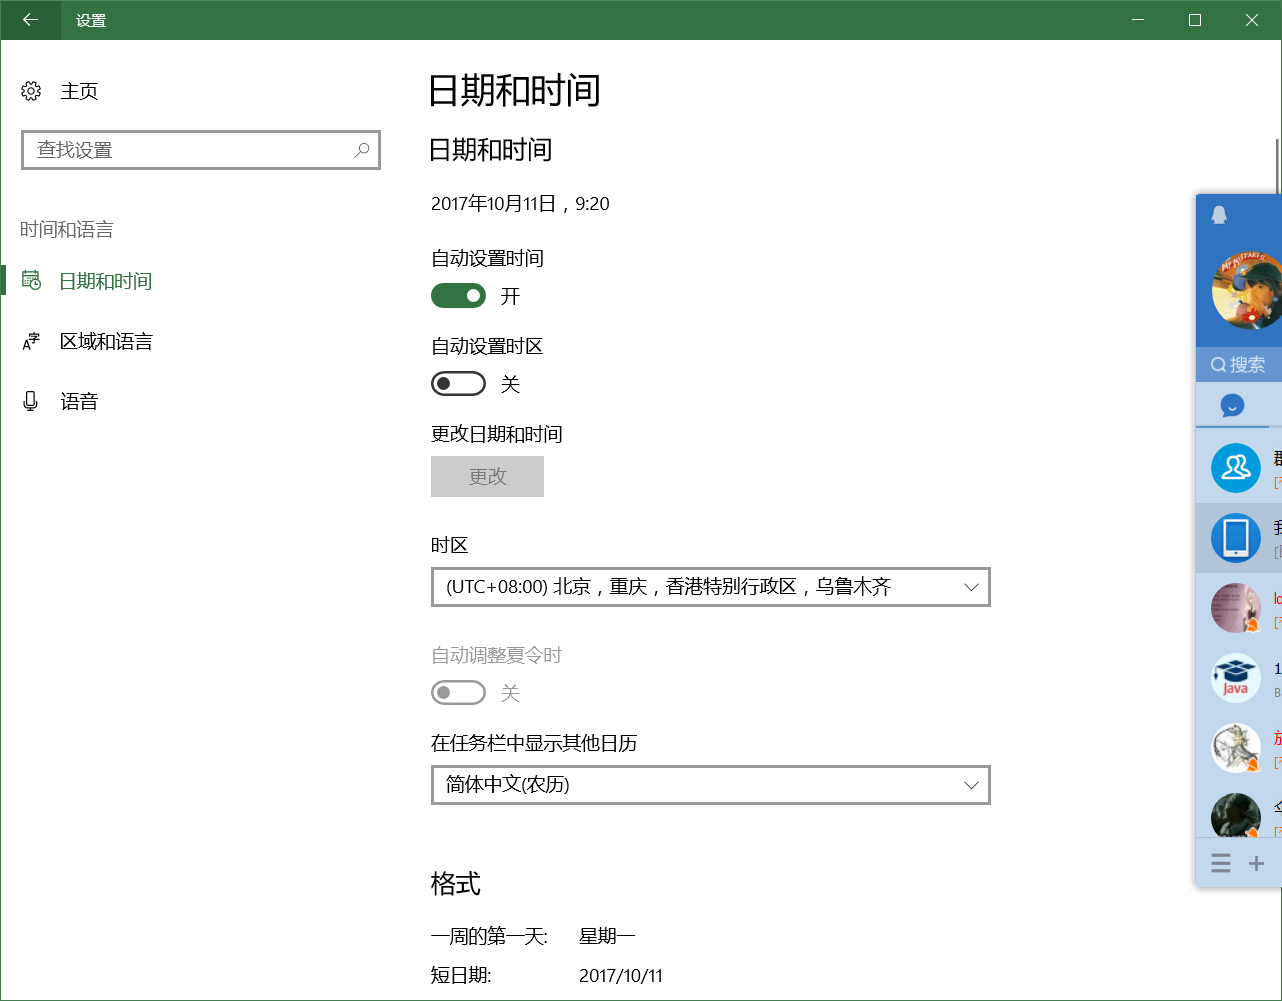Click the date text 2017年10月11日，9:20
This screenshot has width=1282, height=1001.
[x=520, y=204]
